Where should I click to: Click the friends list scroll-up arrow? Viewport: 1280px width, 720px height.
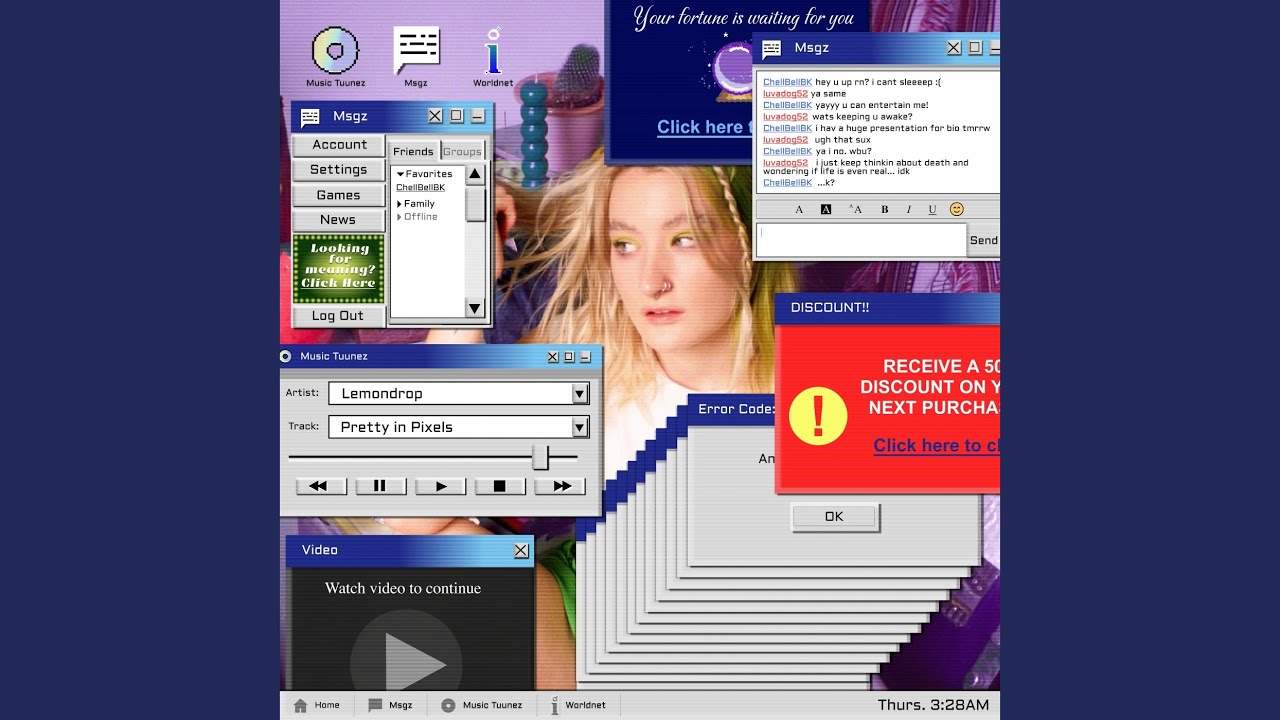tap(475, 174)
